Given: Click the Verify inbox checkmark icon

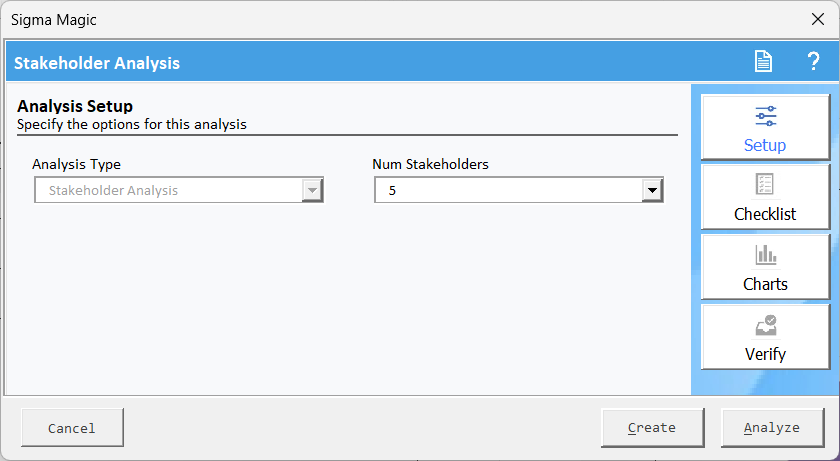Looking at the screenshot, I should pos(766,325).
